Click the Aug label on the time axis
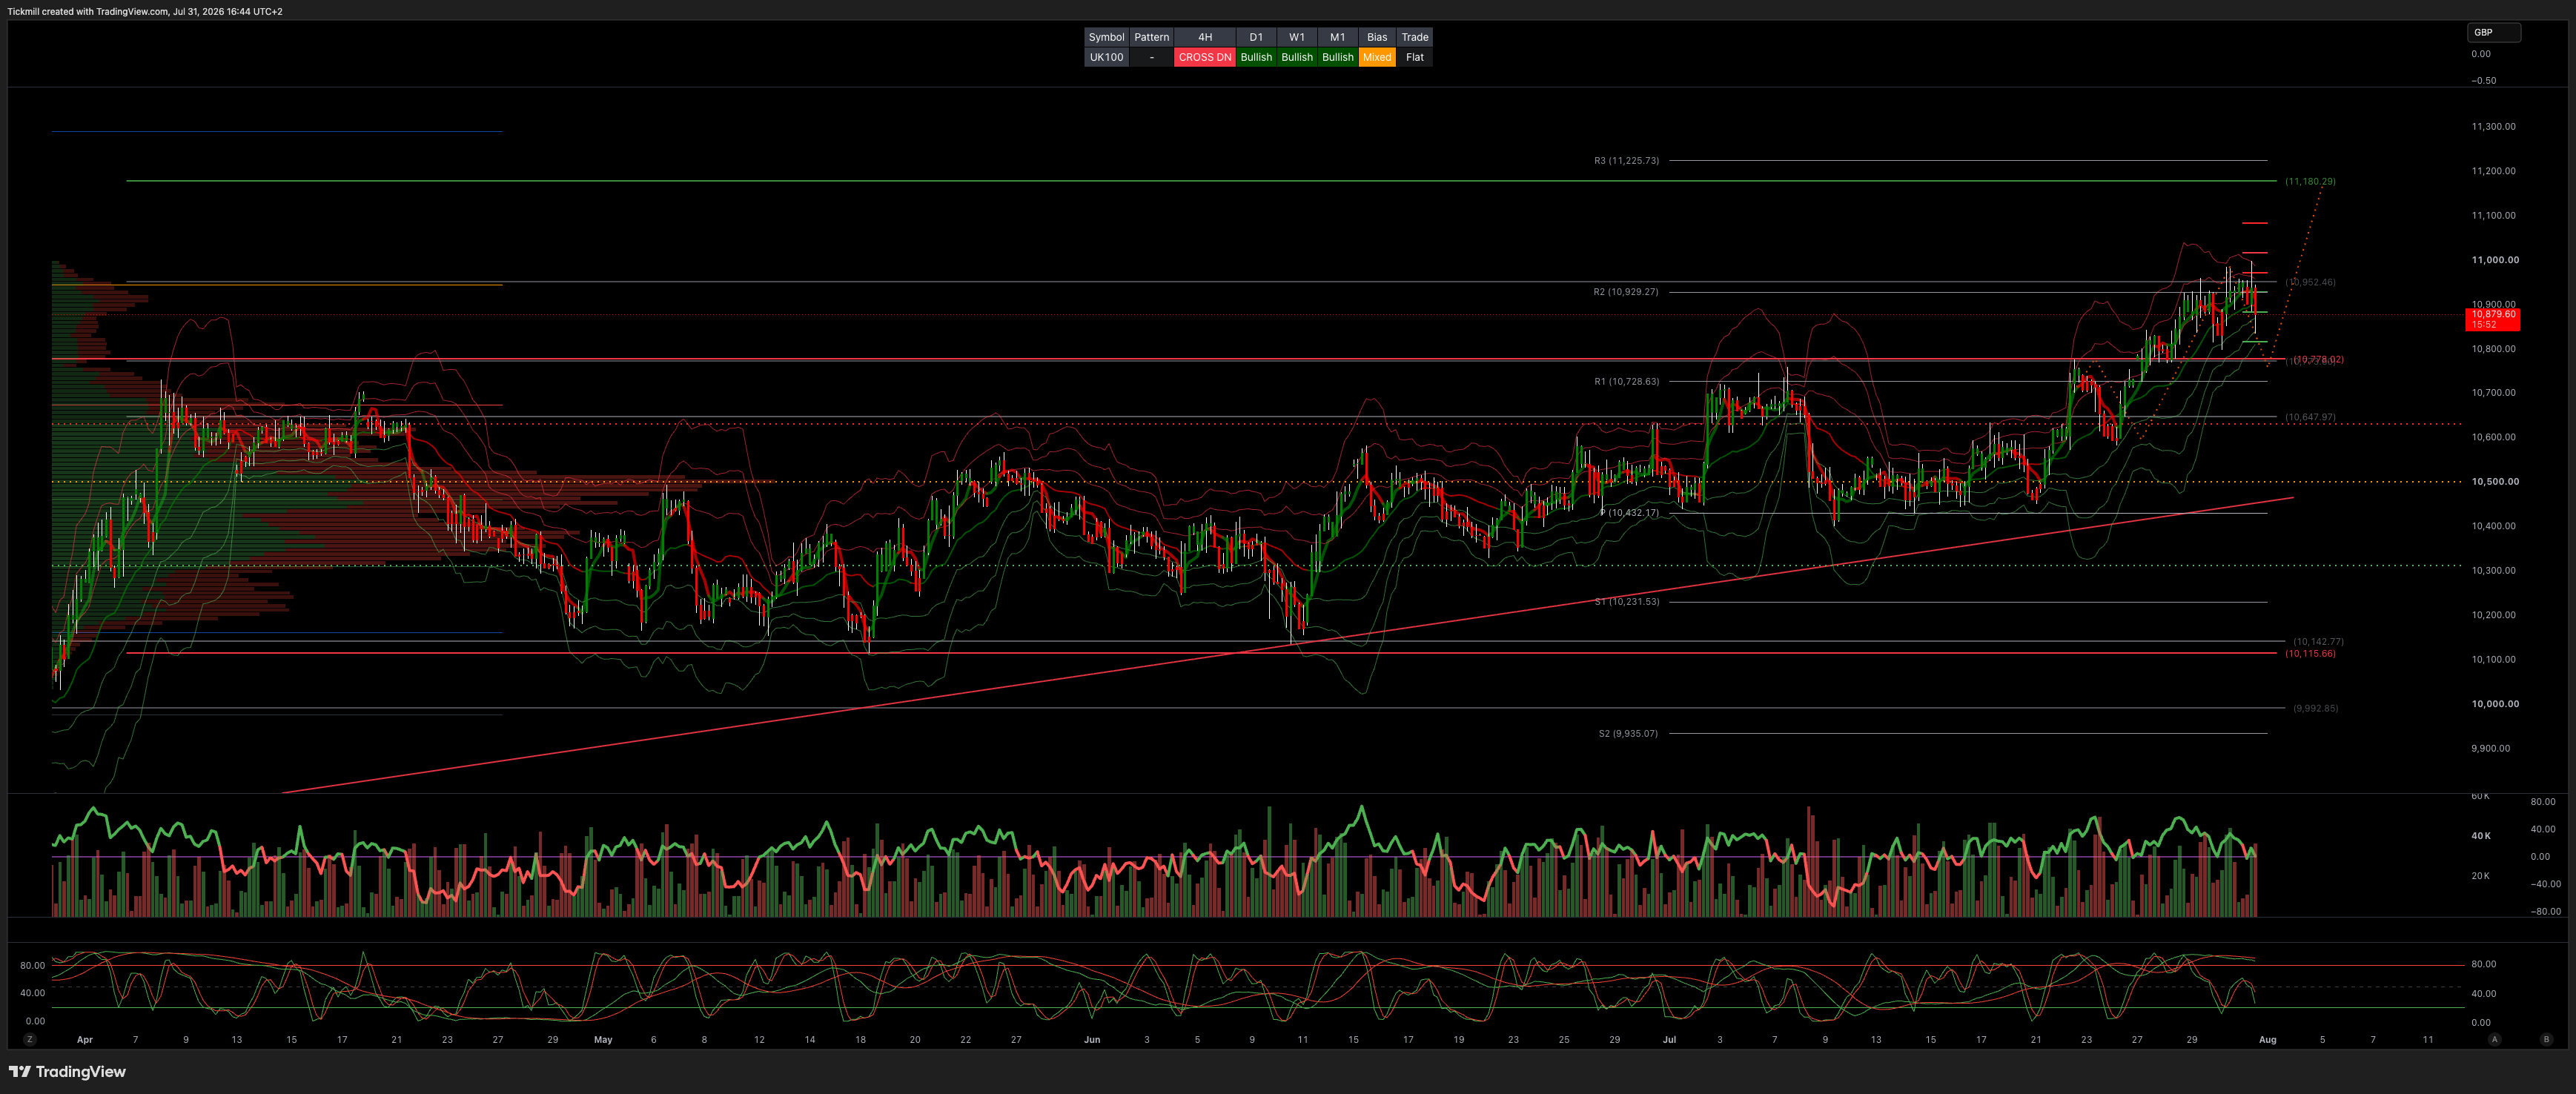Screen dimensions: 2576x1094 point(2267,1039)
